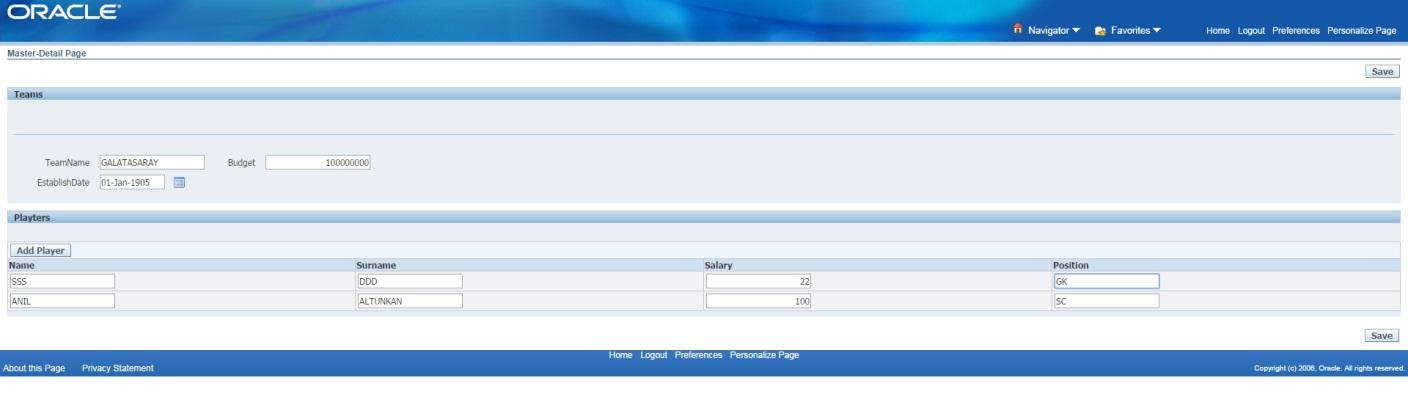Expand the Favorites dropdown arrow
Screen dimensions: 1408x397
coord(1157,31)
